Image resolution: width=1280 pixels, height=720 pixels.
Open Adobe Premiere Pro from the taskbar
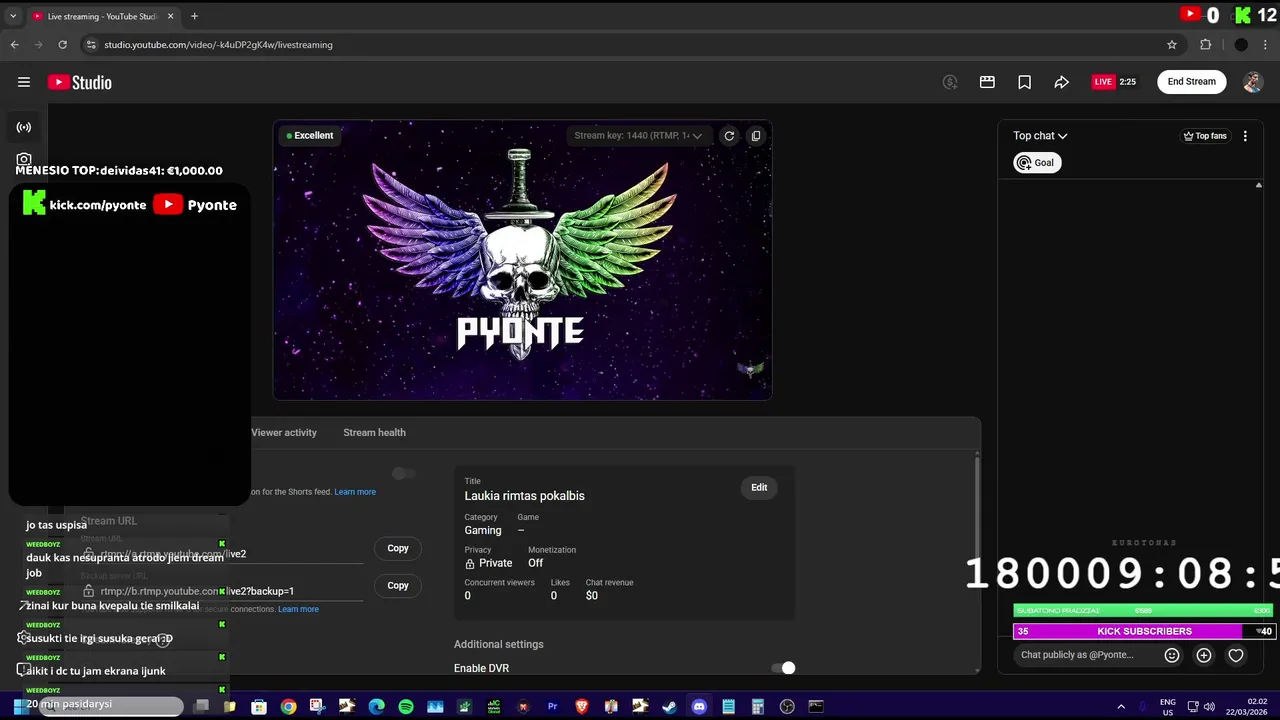pos(552,706)
